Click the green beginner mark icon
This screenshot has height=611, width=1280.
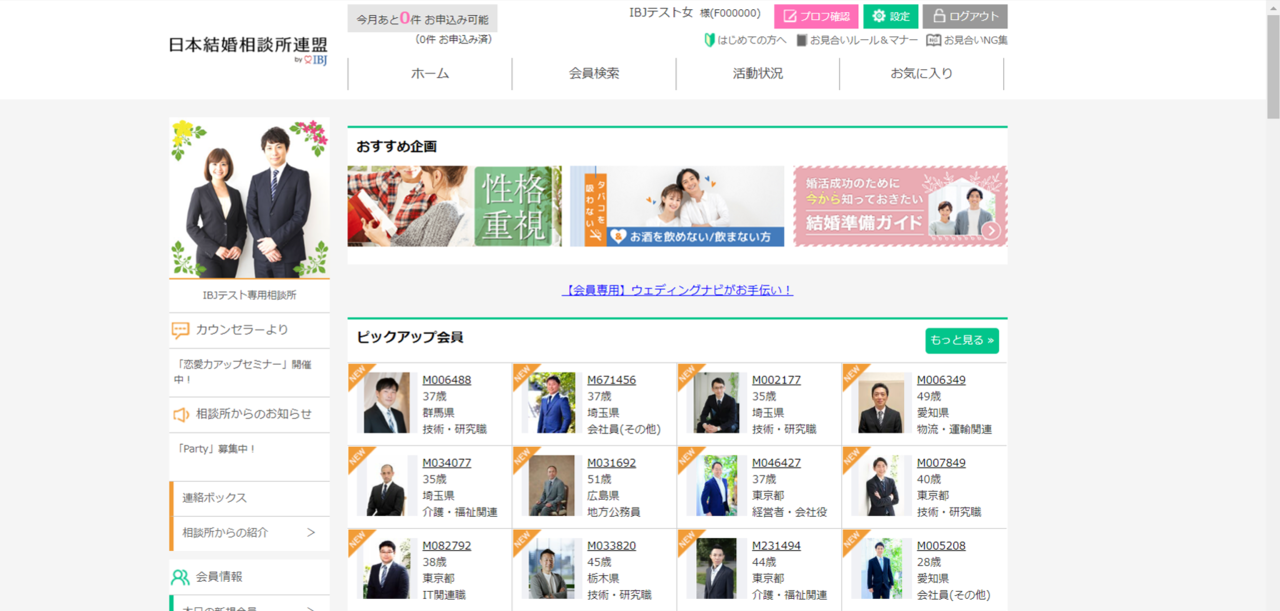(x=709, y=41)
